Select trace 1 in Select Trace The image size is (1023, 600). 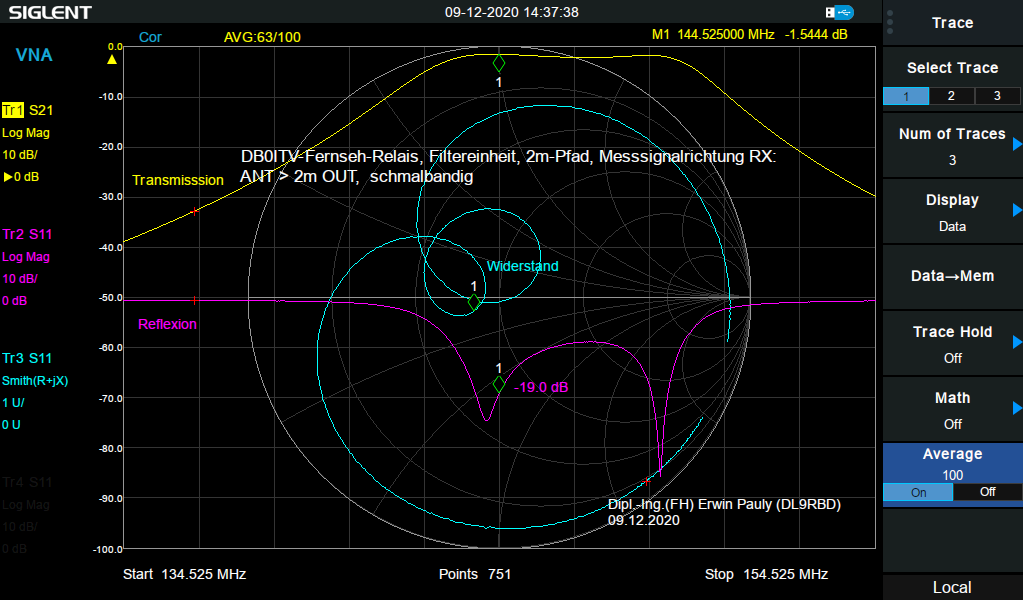[906, 96]
